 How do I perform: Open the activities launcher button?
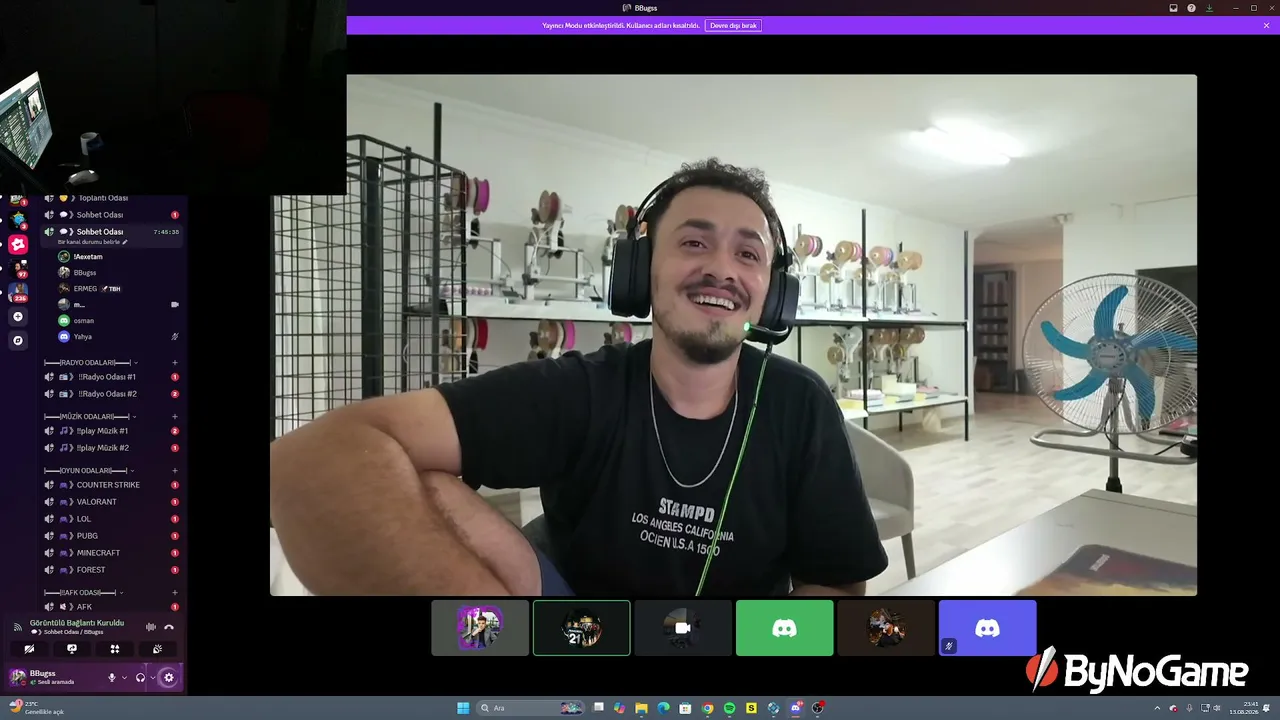[115, 649]
